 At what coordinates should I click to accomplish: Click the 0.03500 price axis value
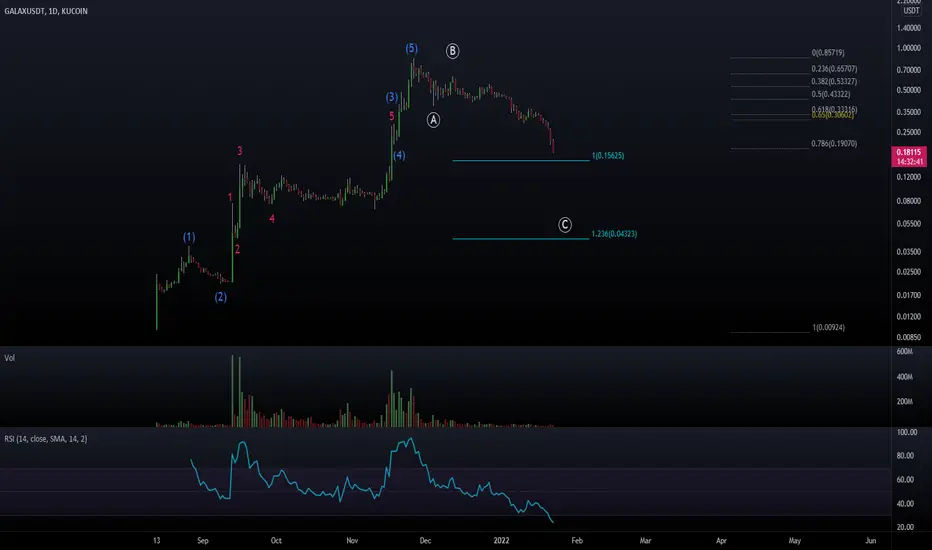point(908,252)
